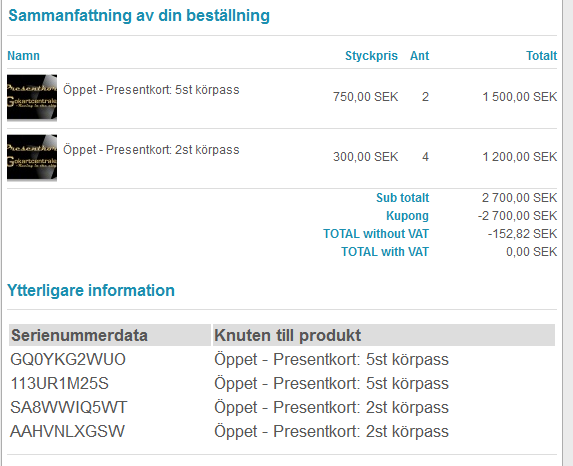Select serial number GQ0YKG2WUO
The height and width of the screenshot is (466, 573).
coord(68,359)
